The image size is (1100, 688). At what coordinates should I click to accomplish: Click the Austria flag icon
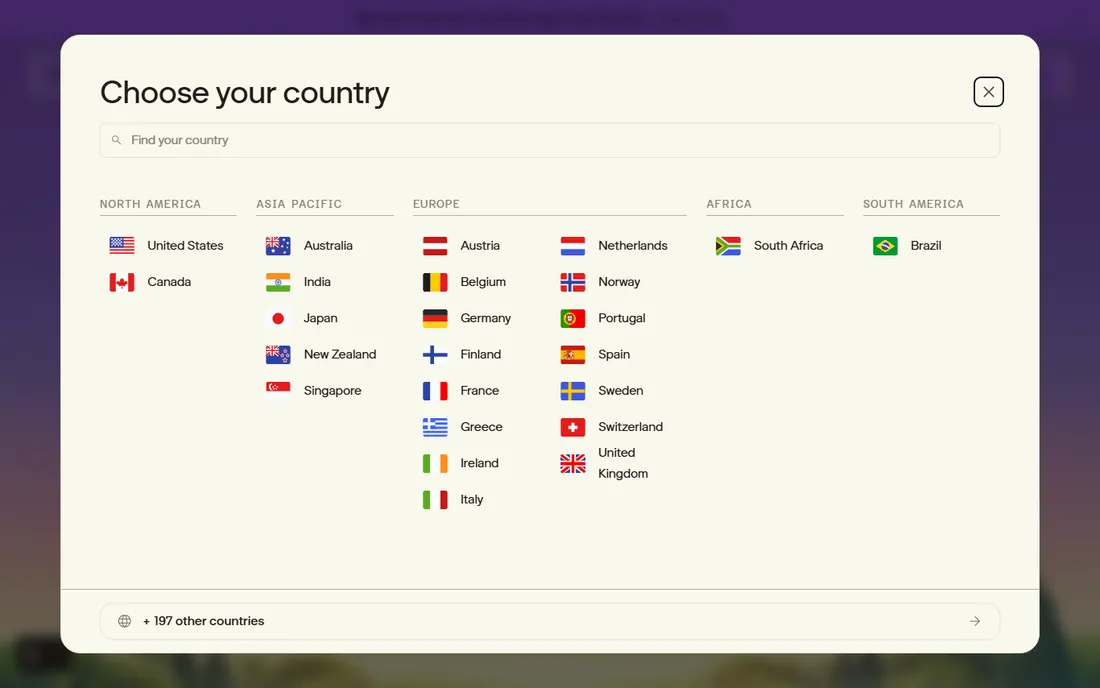pyautogui.click(x=435, y=245)
